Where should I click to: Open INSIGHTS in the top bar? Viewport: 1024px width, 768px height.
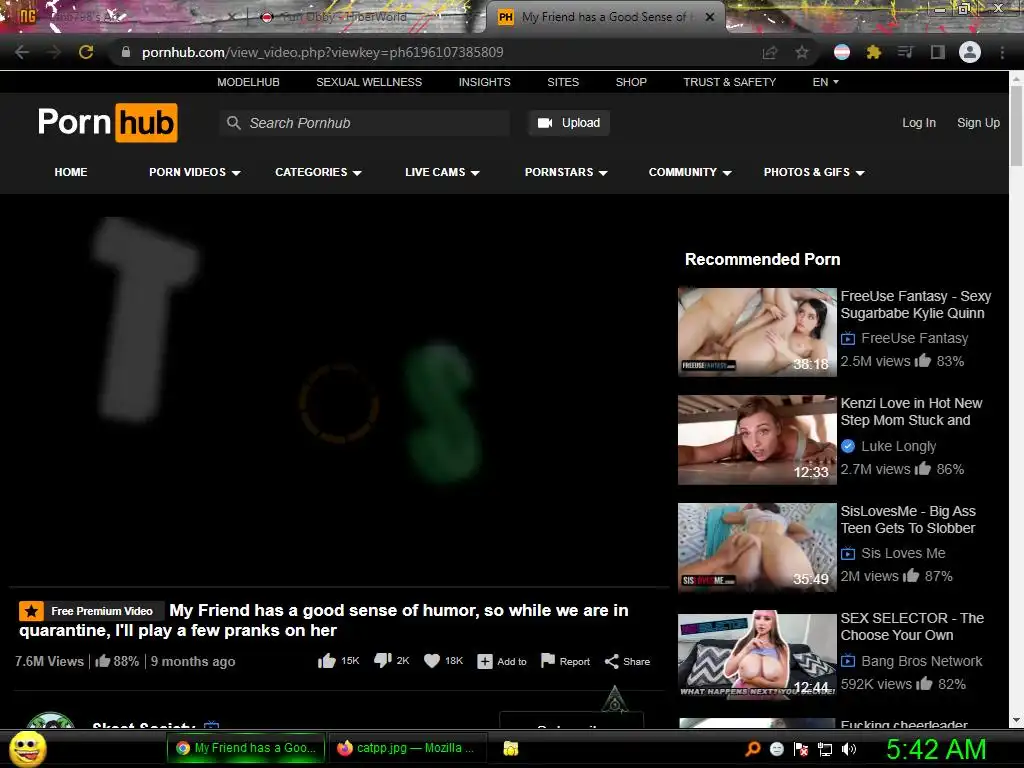485,82
